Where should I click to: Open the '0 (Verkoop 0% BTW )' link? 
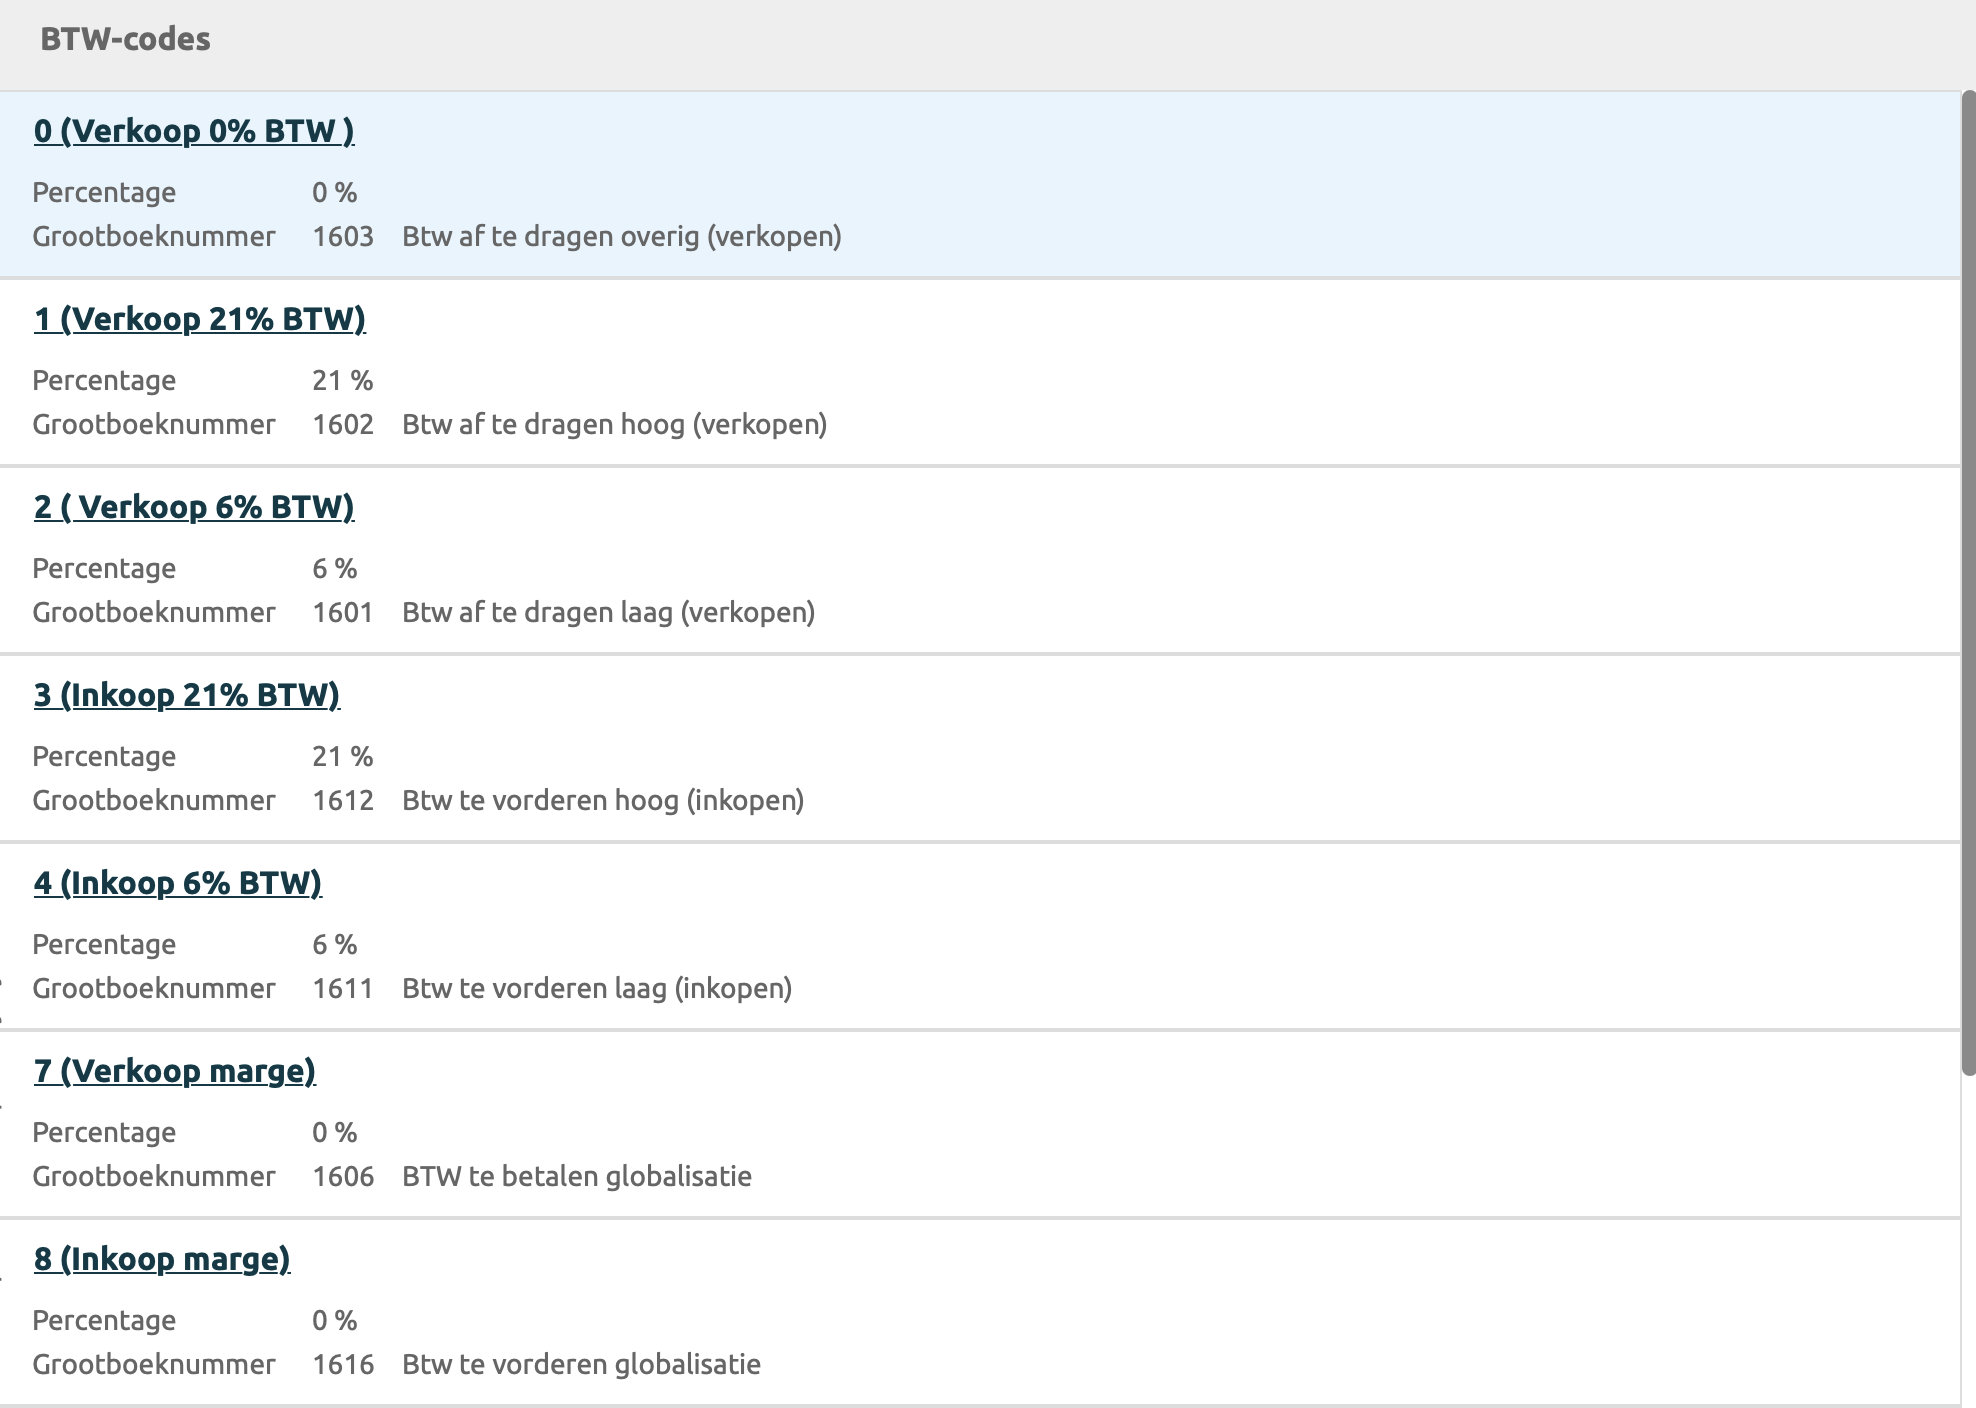coord(194,131)
